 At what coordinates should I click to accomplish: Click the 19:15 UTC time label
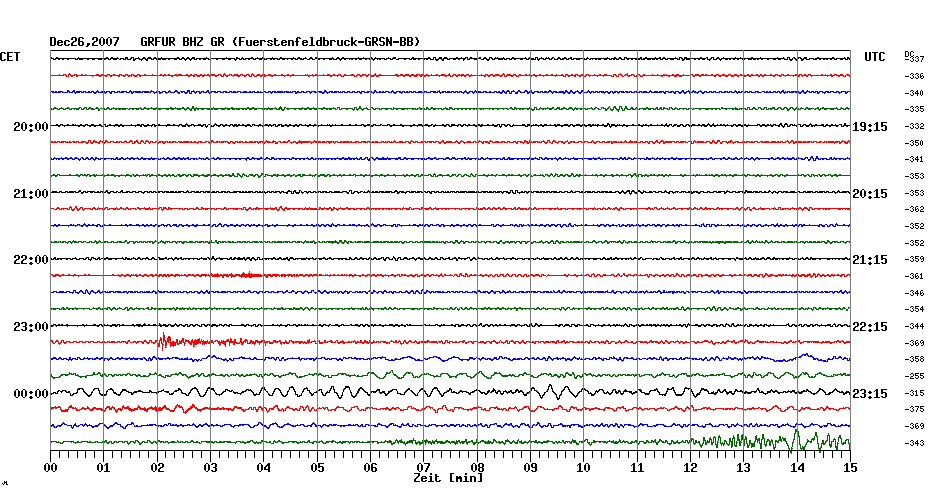870,127
